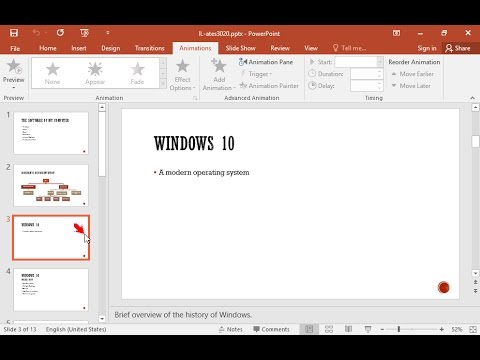The height and width of the screenshot is (360, 480).
Task: Click the Delay input field
Action: point(363,86)
